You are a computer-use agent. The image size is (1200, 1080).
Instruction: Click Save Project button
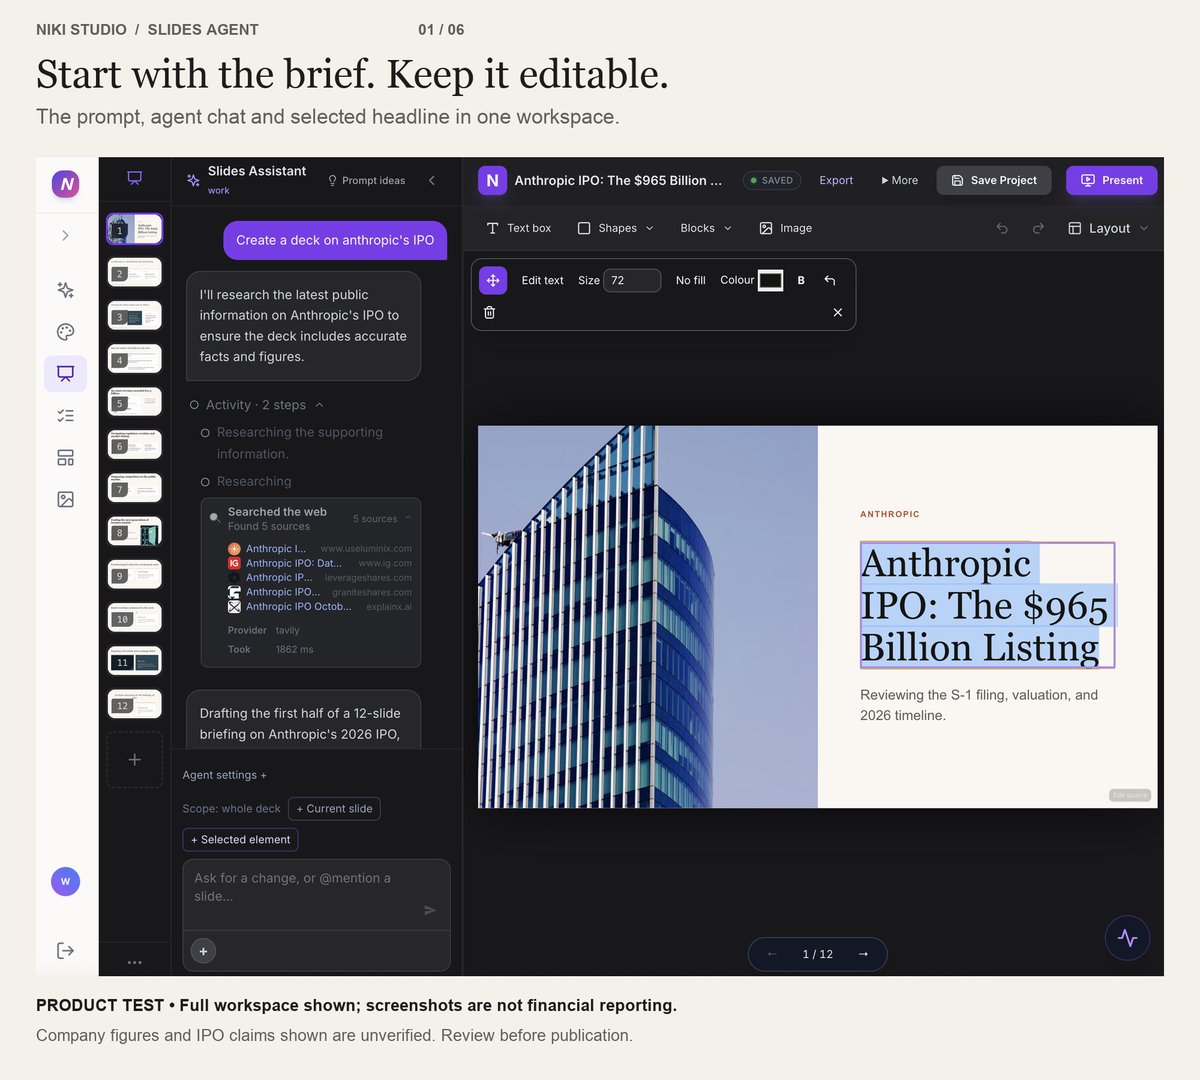coord(994,180)
